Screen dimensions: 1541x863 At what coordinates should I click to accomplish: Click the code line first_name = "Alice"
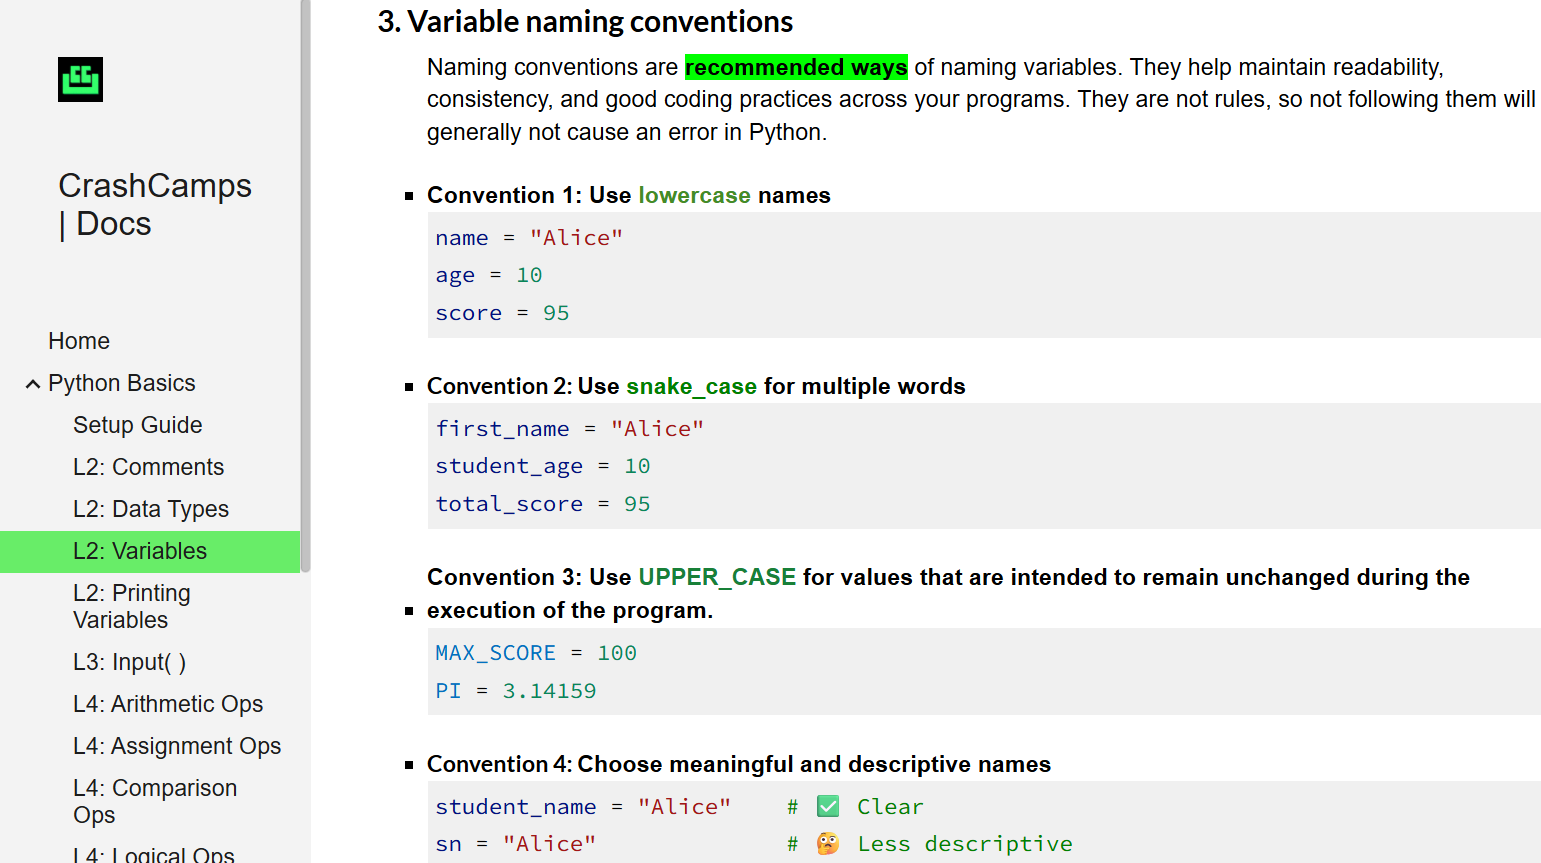tap(570, 429)
